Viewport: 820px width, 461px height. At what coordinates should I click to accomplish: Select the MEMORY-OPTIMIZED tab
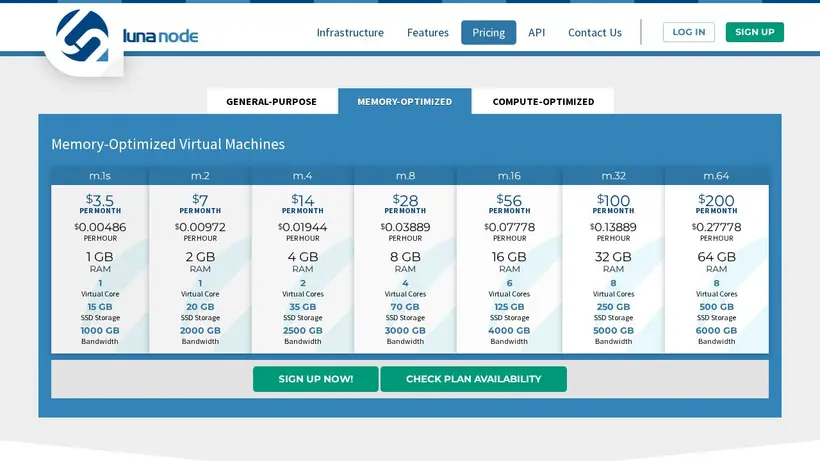[x=405, y=101]
